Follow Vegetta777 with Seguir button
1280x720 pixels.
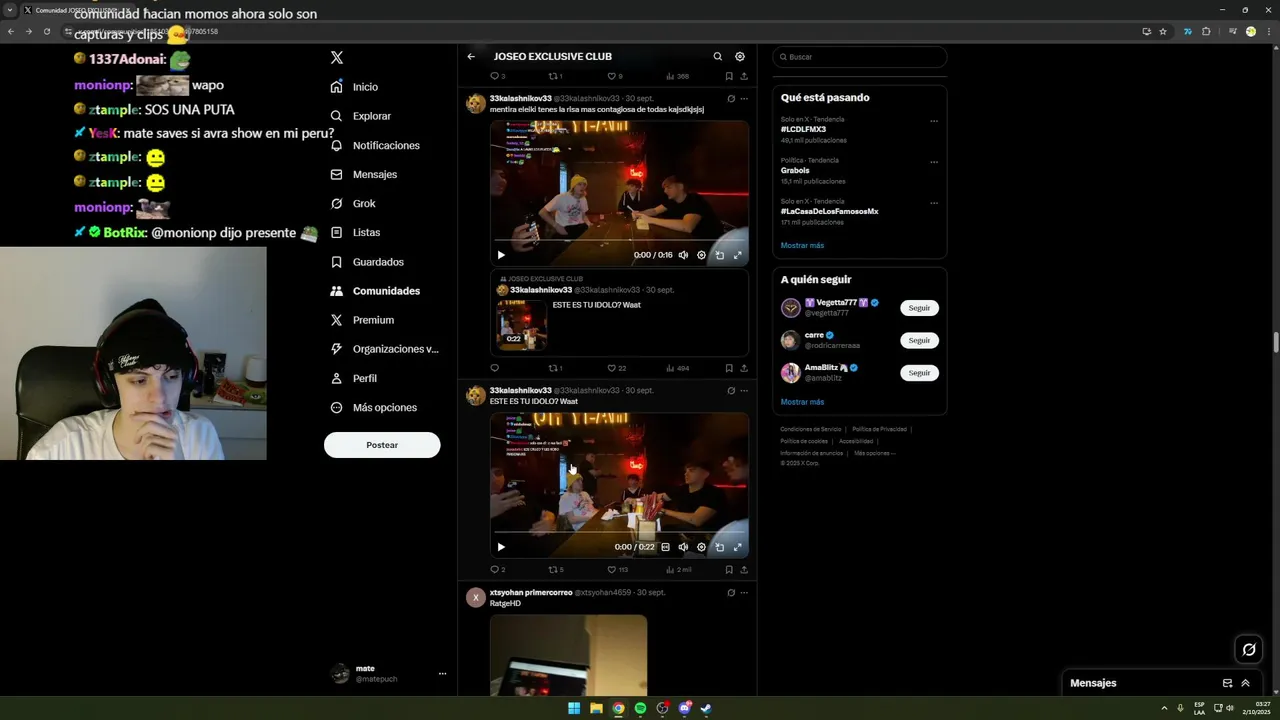click(x=919, y=308)
